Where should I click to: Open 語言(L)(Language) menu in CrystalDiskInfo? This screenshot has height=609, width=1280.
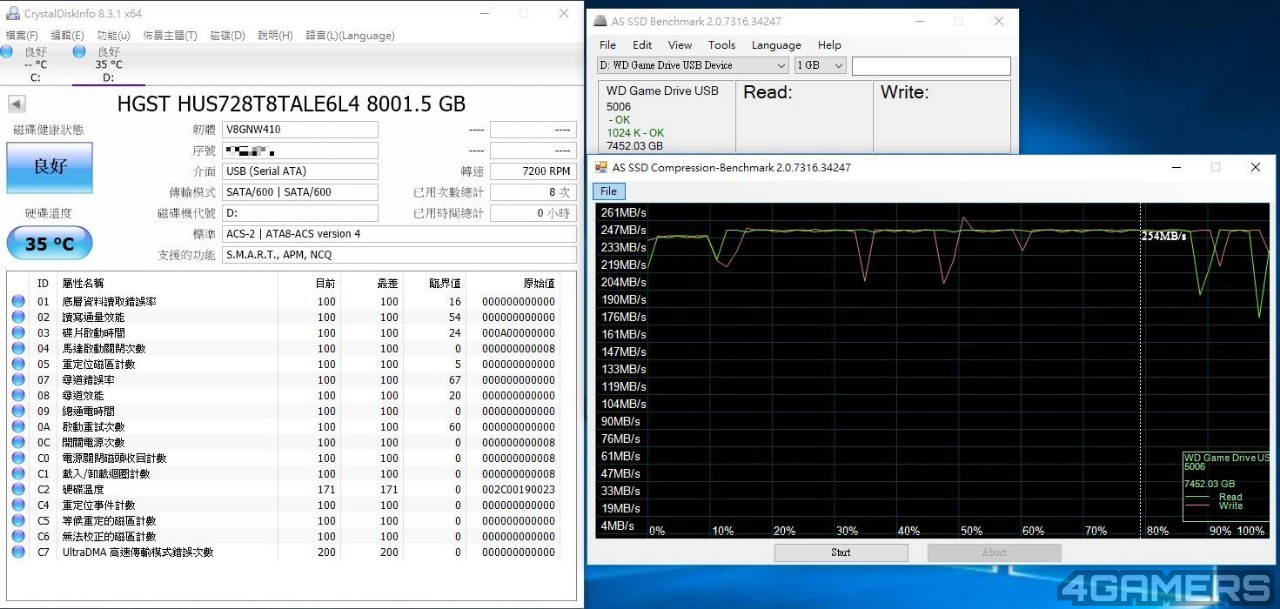350,35
